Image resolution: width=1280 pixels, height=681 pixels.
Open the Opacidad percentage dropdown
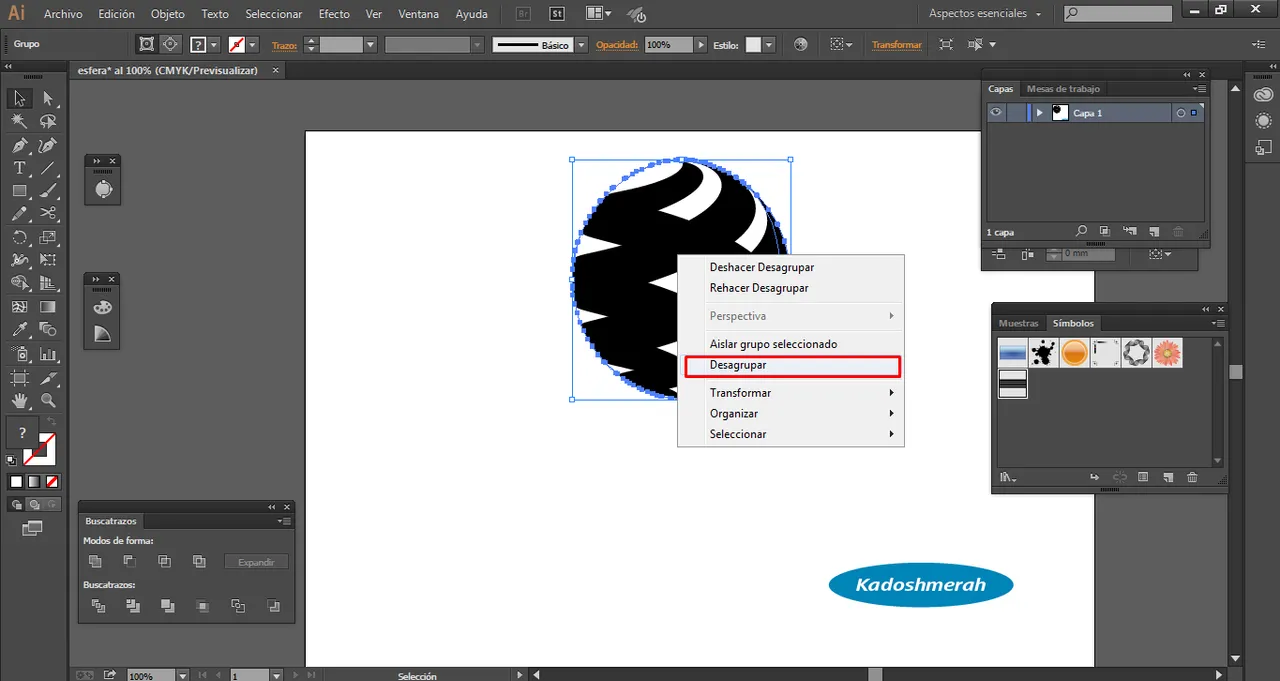(x=701, y=45)
